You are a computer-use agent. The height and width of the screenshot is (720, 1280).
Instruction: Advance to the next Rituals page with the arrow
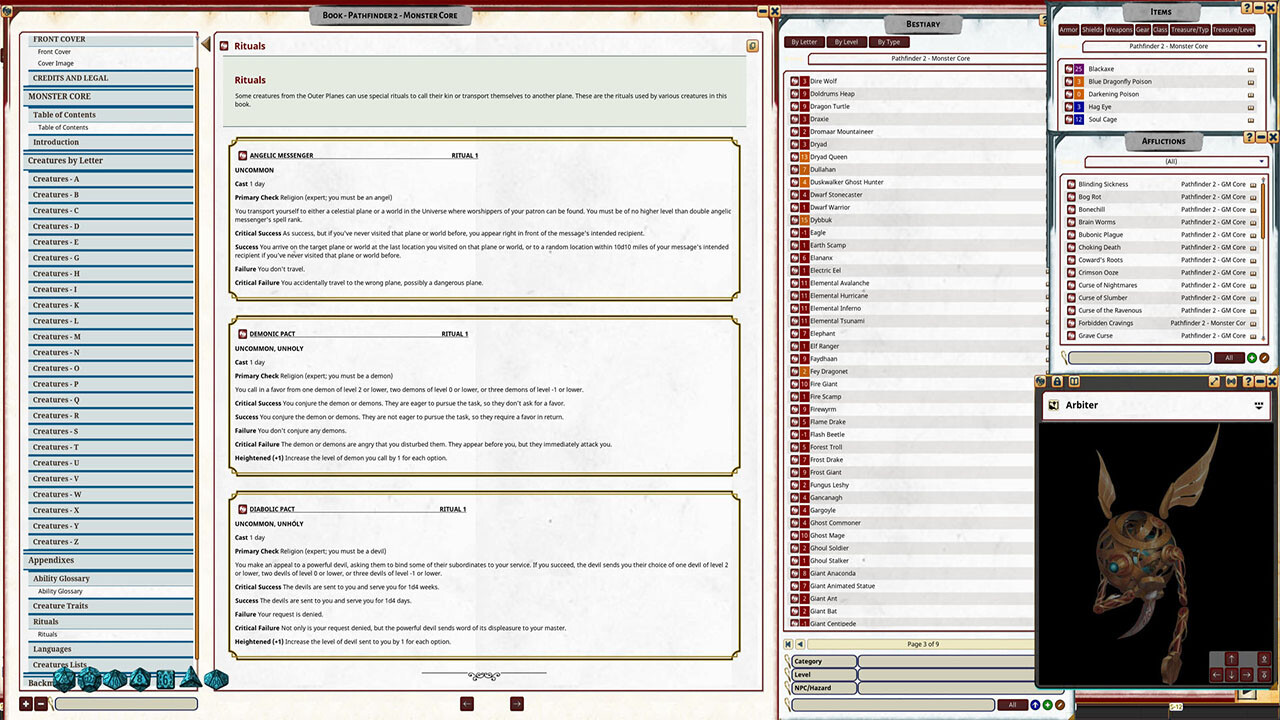coord(516,704)
